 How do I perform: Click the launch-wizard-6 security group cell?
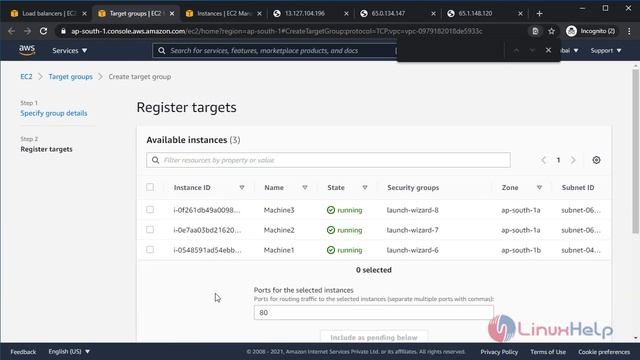point(413,250)
